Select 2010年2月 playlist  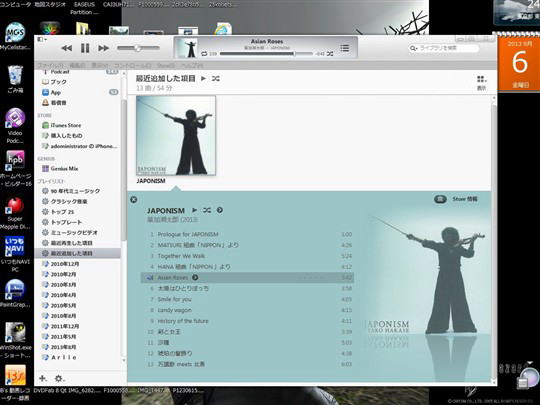(x=63, y=274)
